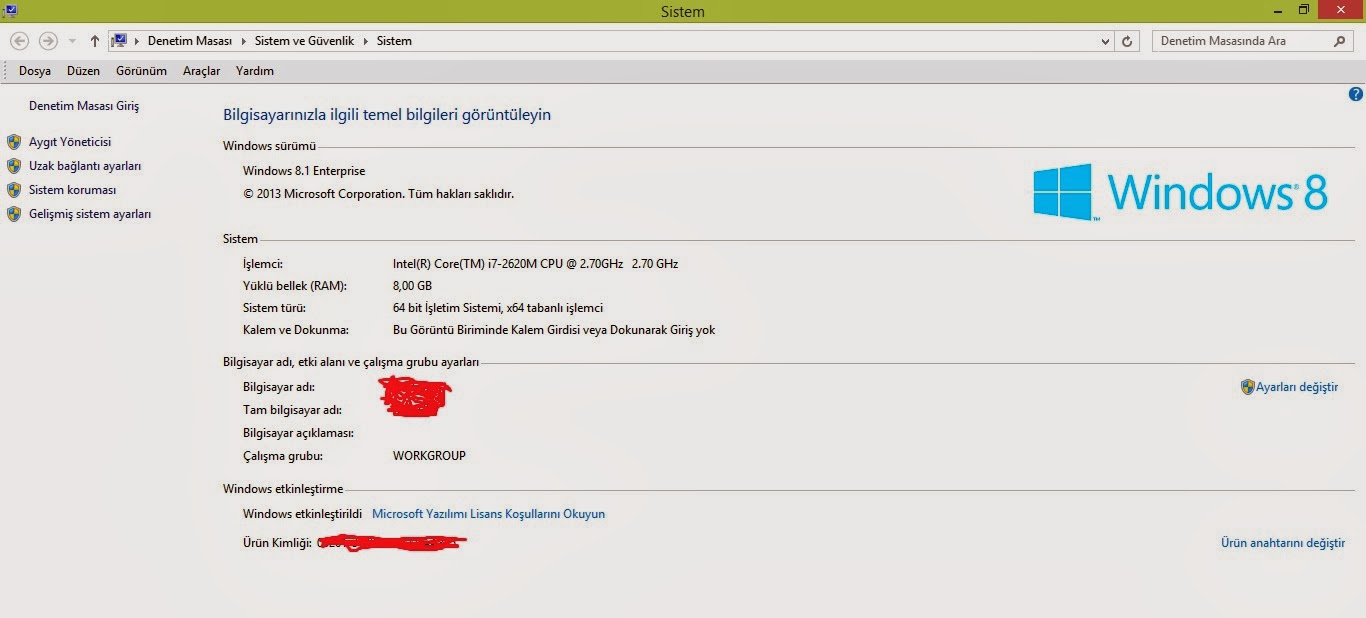Select the Windows 8.1 Enterprise text
Image resolution: width=1366 pixels, height=618 pixels.
pos(304,171)
